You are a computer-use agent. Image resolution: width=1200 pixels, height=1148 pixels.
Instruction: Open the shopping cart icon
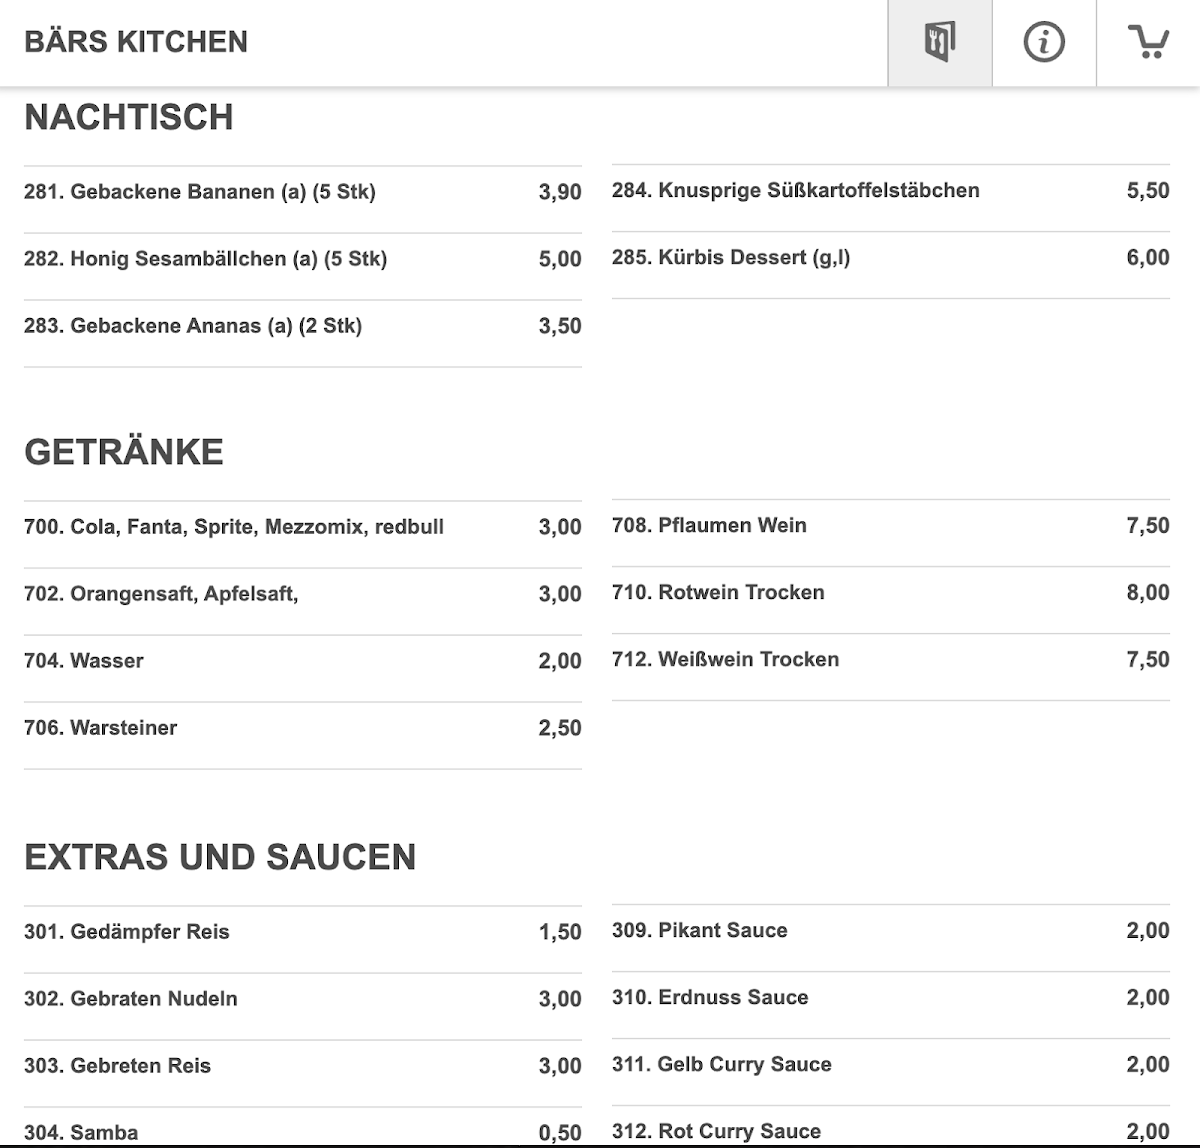click(1148, 42)
